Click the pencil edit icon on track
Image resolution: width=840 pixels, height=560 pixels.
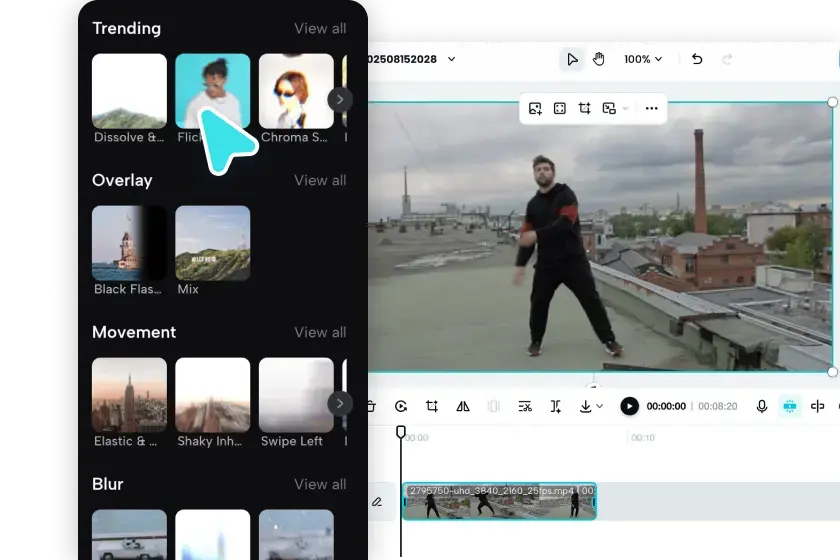(377, 502)
